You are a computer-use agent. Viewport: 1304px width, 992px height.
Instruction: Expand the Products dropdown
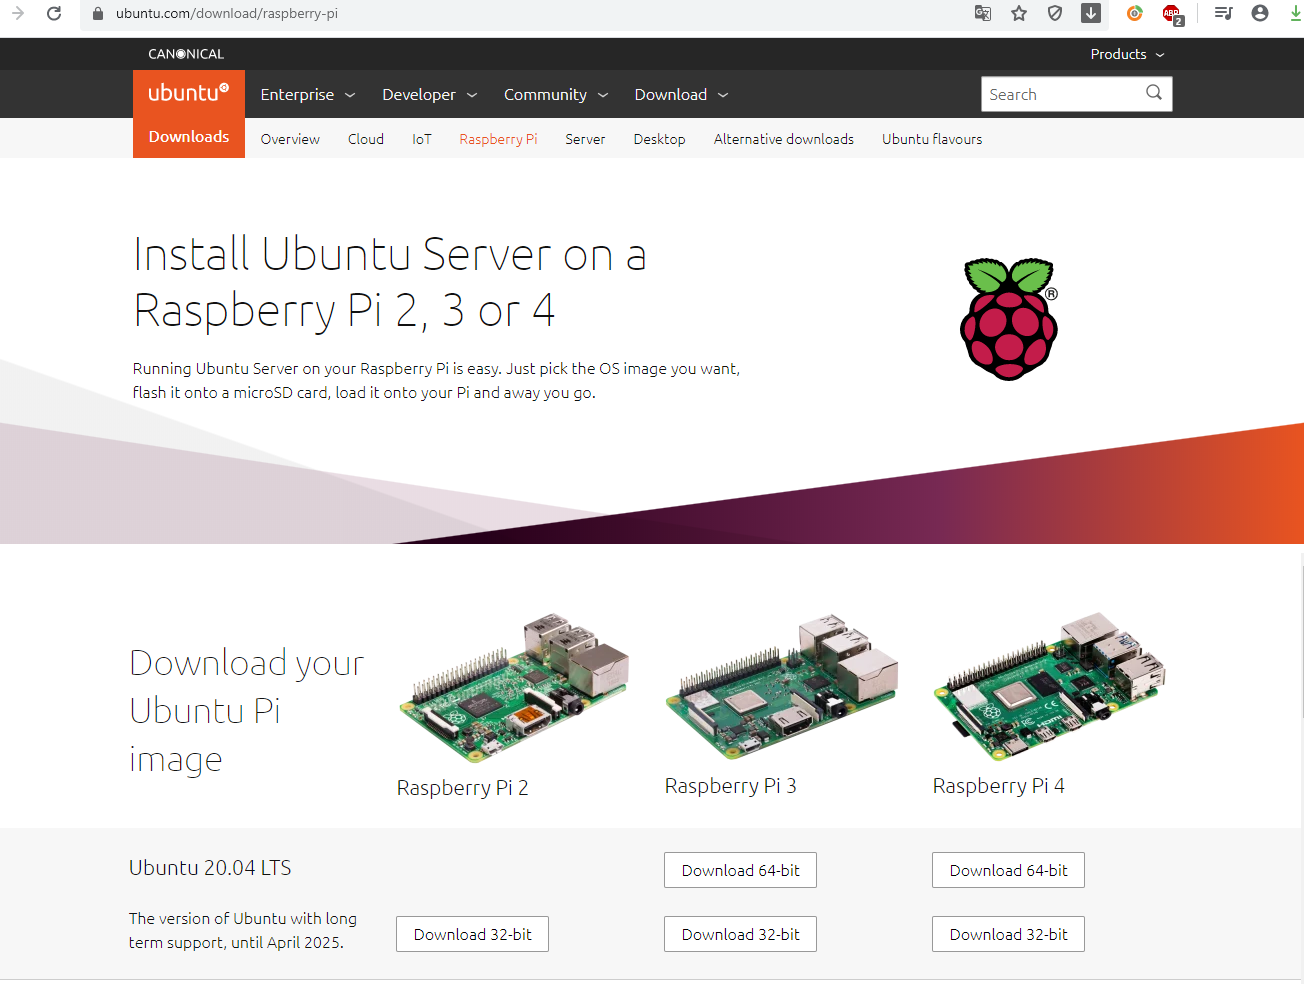[1127, 54]
